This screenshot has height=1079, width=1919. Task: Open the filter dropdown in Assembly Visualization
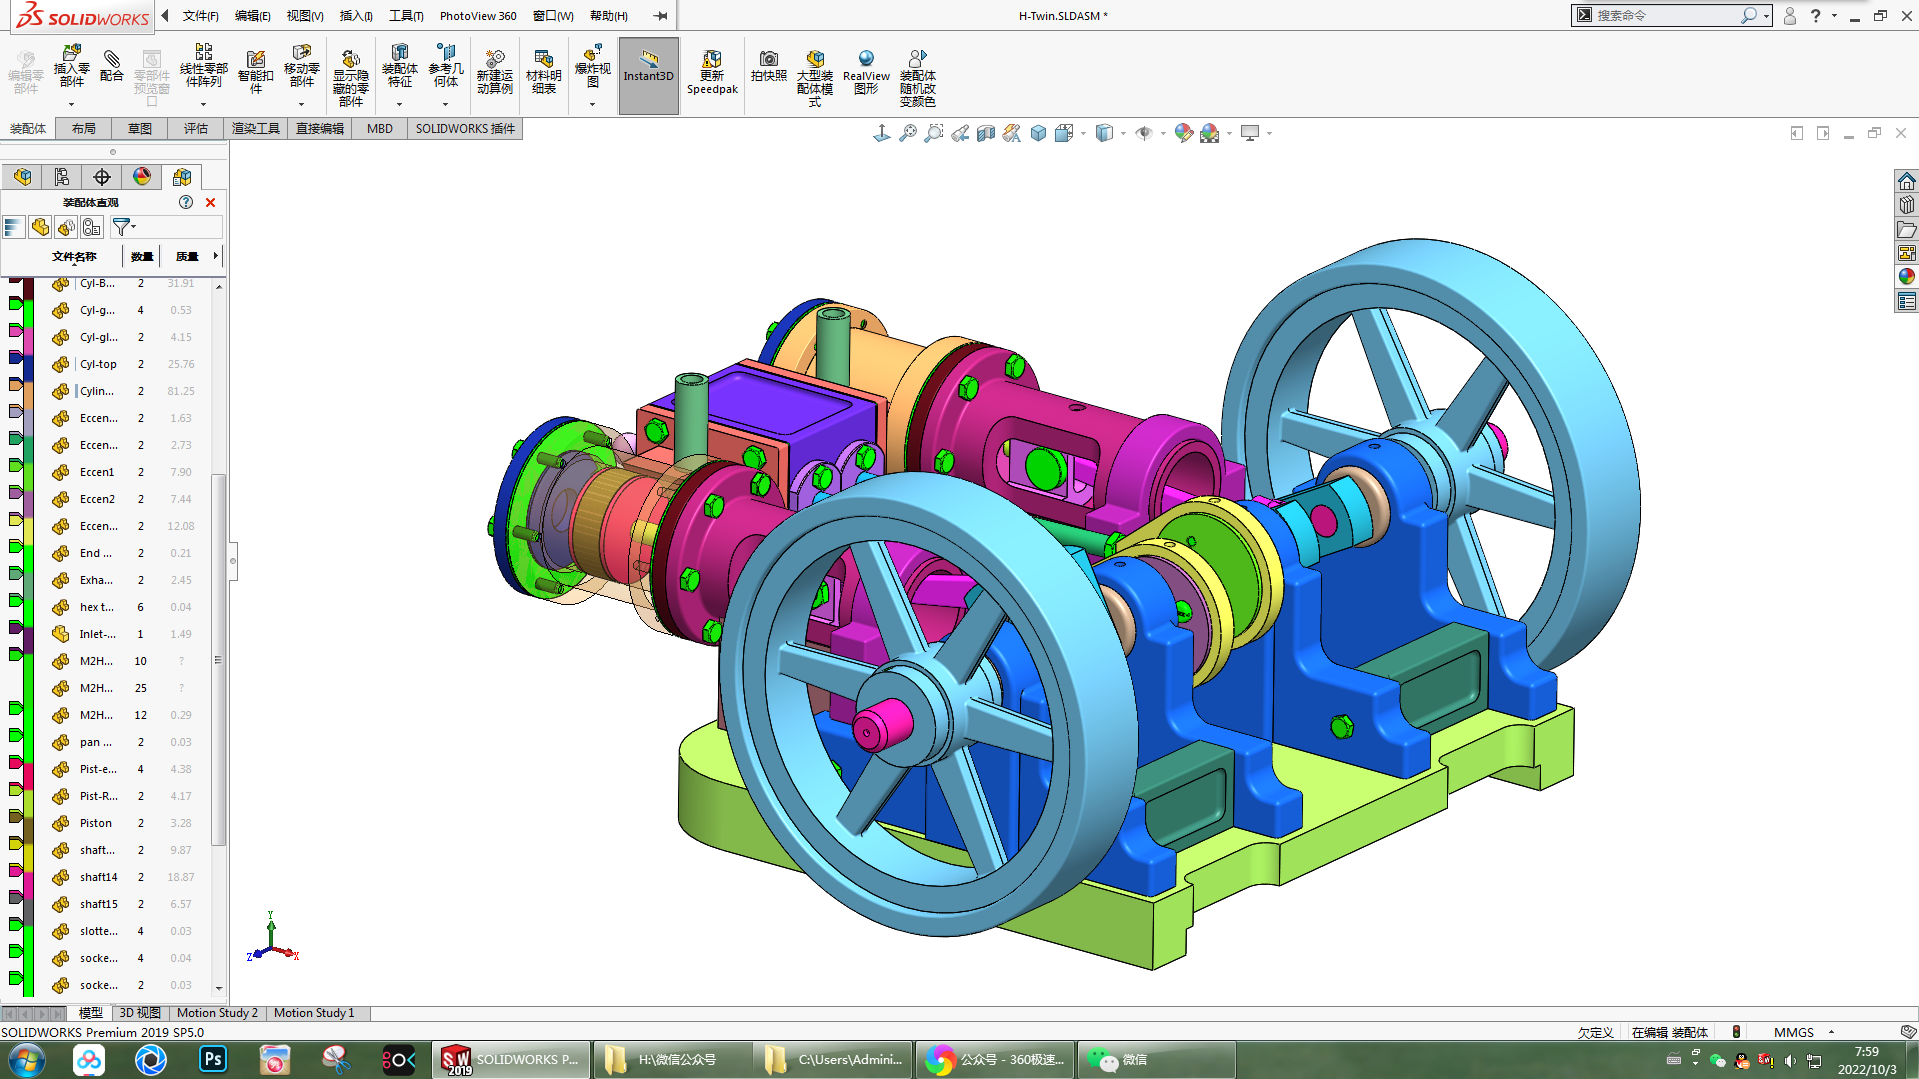pos(124,228)
